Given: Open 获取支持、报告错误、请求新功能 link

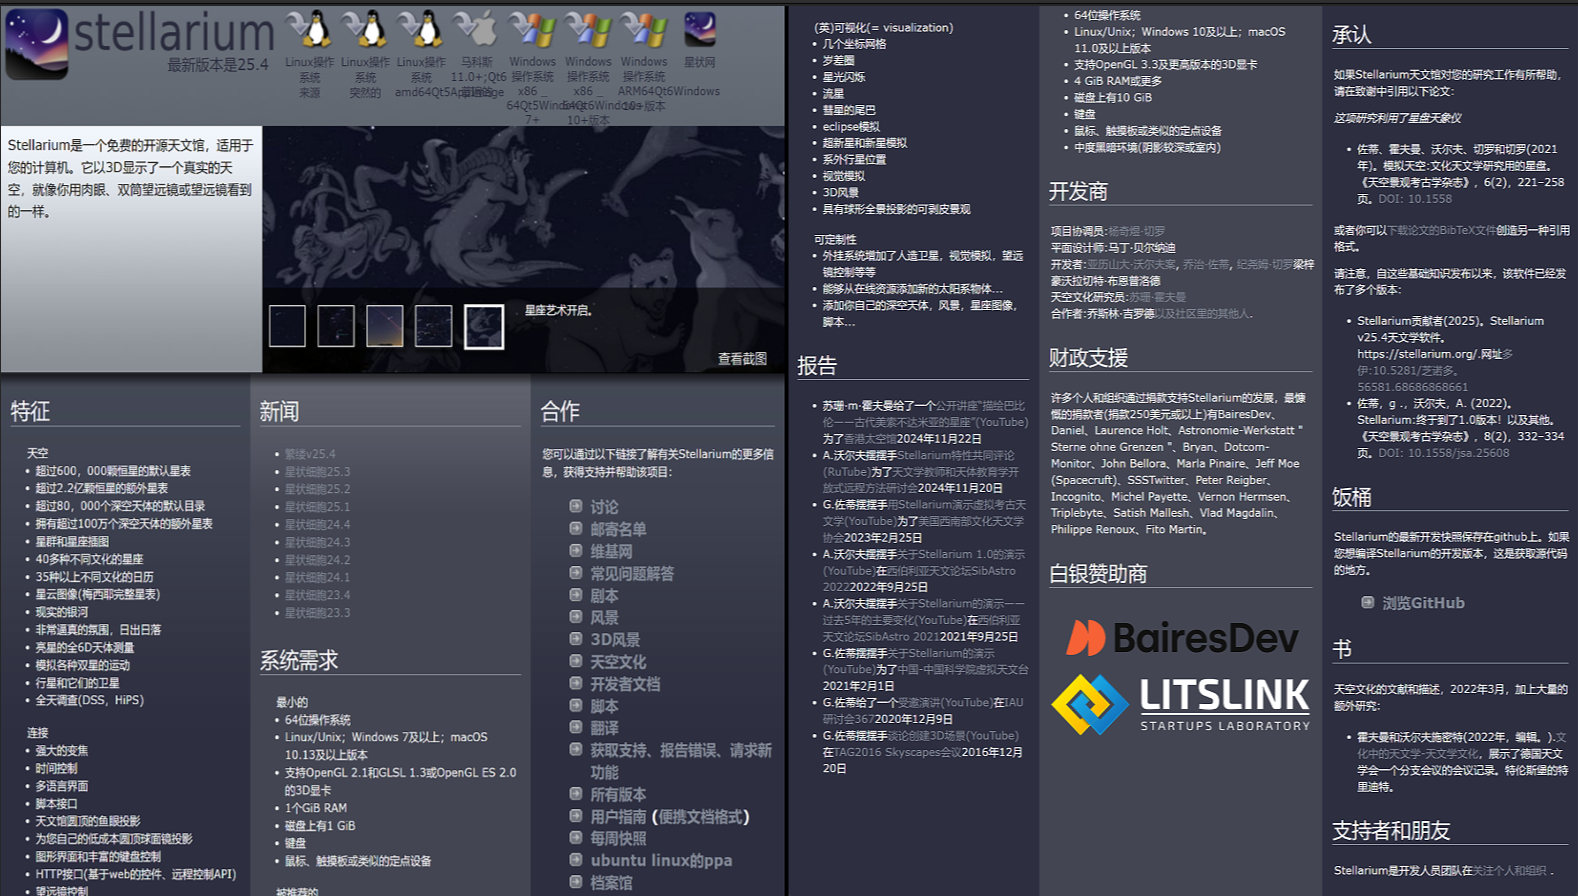Looking at the screenshot, I should tap(681, 761).
